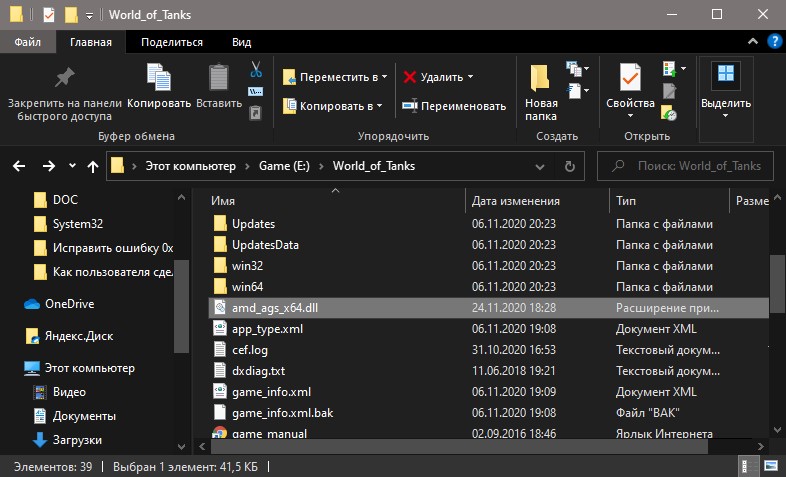Open System32 folder in navigation pane
This screenshot has height=477, width=786.
coord(68,223)
